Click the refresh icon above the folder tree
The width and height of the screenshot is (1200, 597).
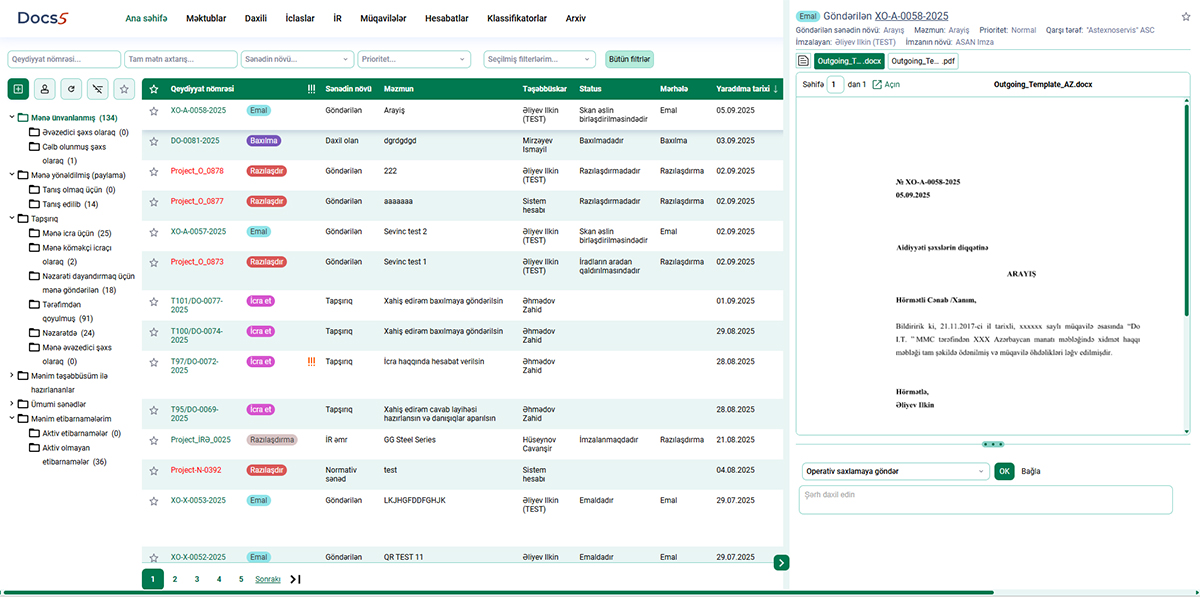[71, 89]
